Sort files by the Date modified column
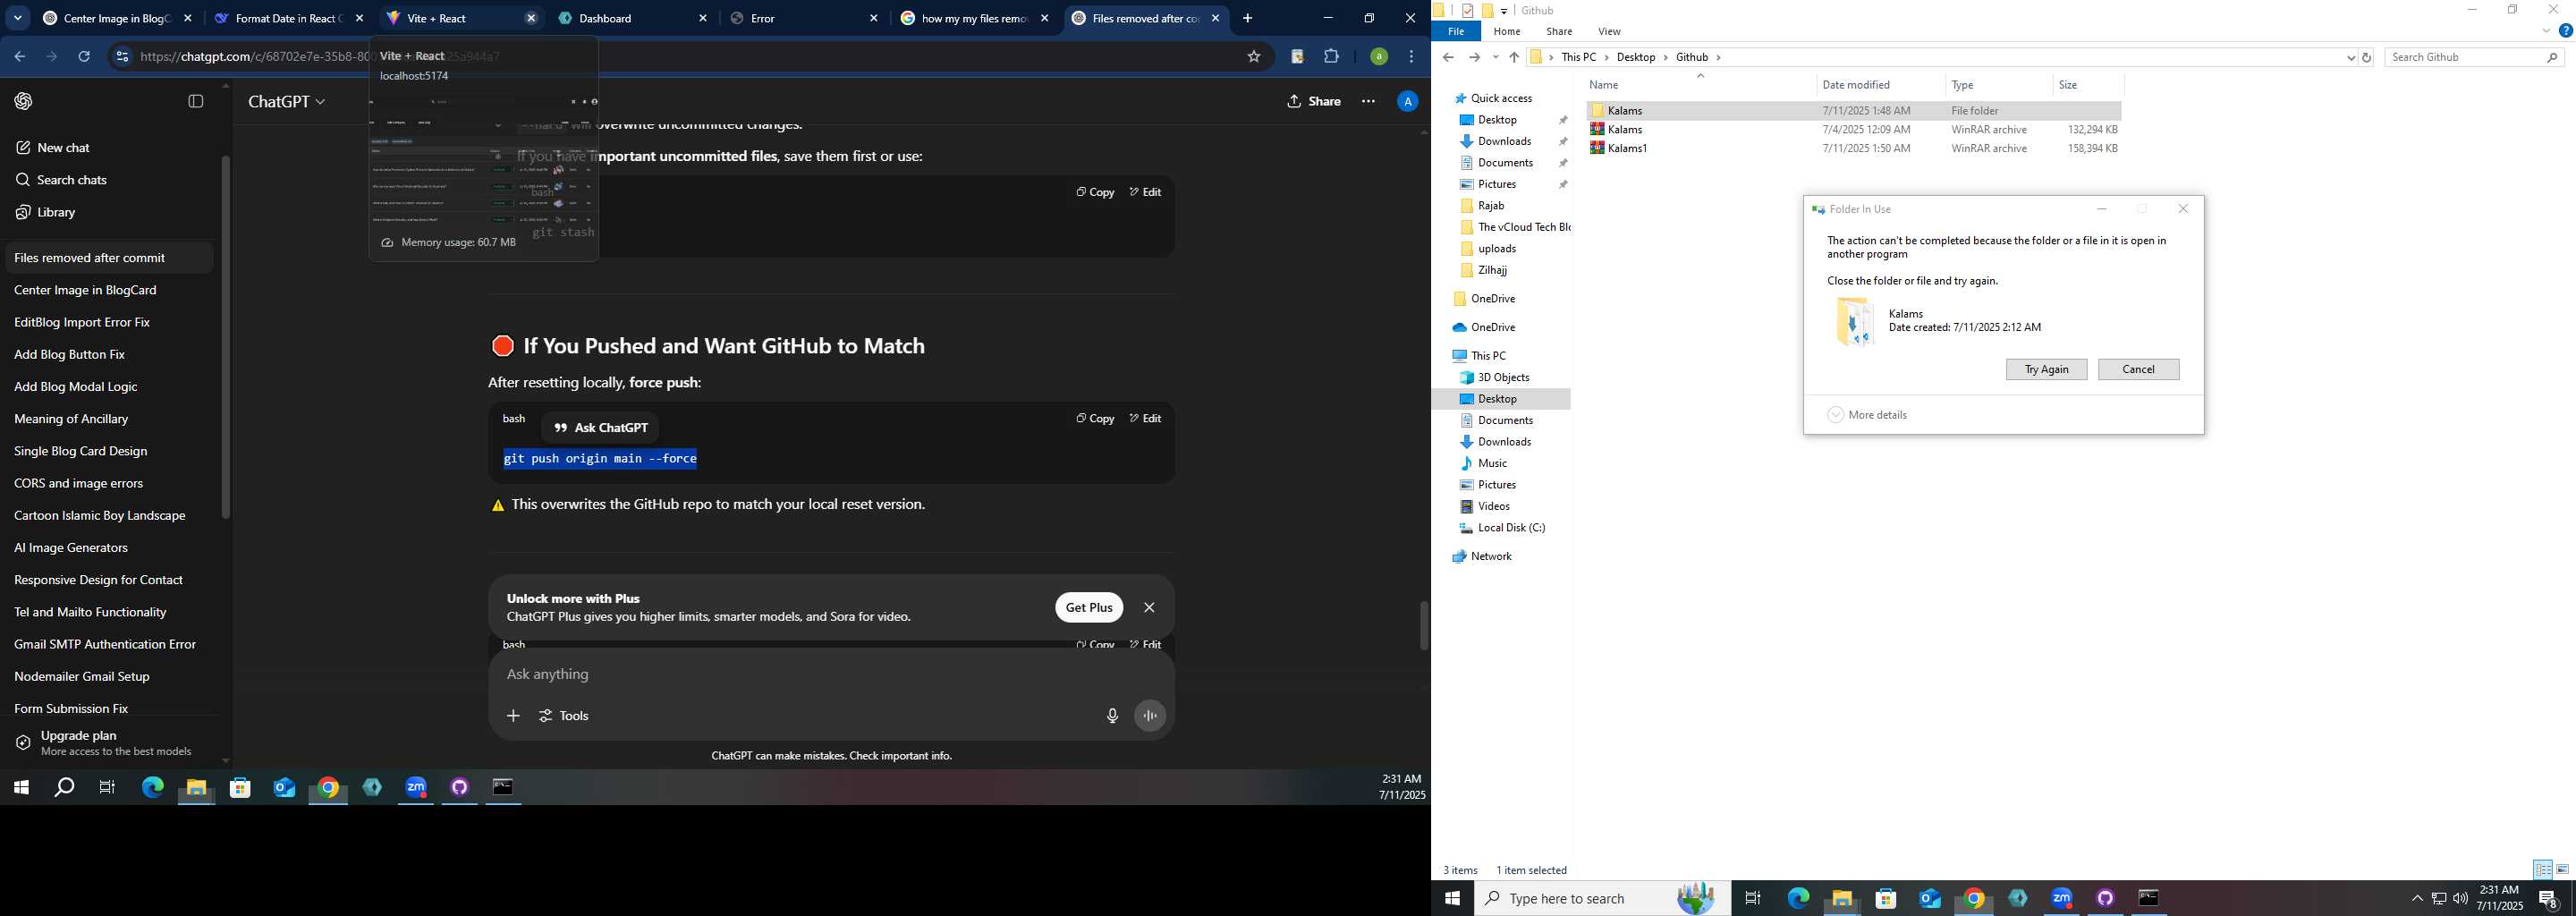This screenshot has width=2576, height=916. point(1880,85)
